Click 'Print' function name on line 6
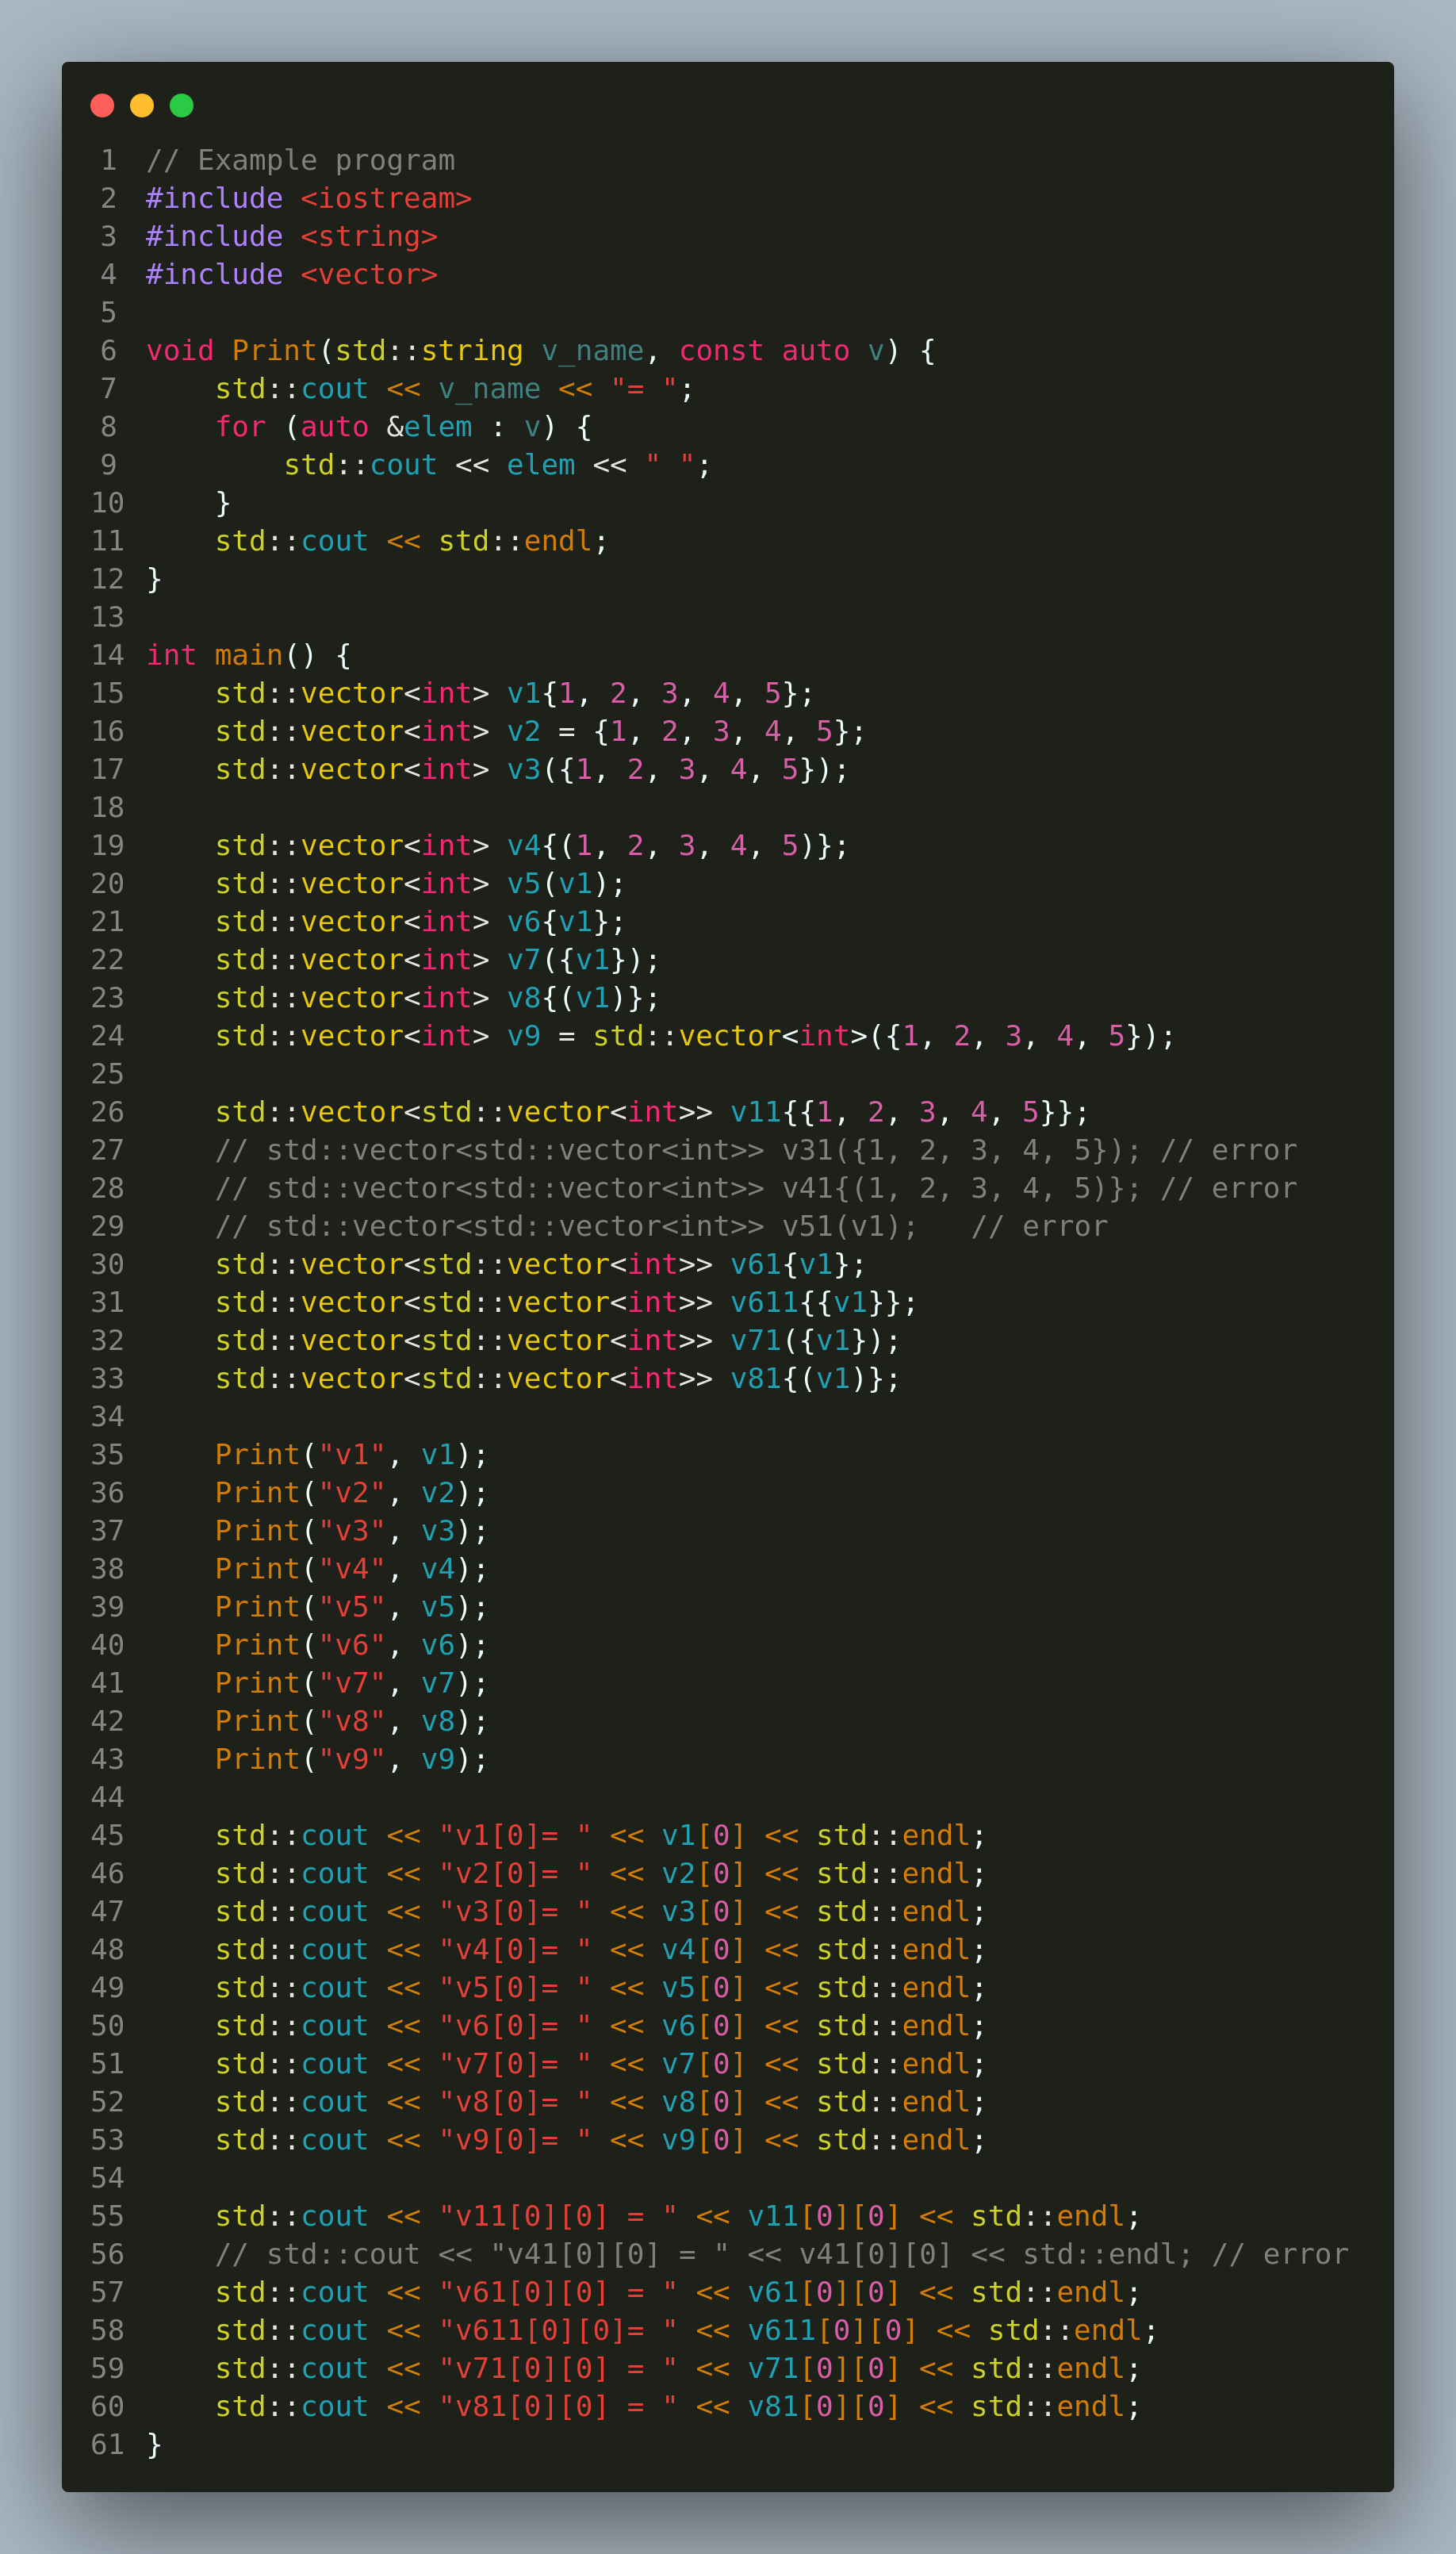Screen dimensions: 1456x2554 click(275, 350)
